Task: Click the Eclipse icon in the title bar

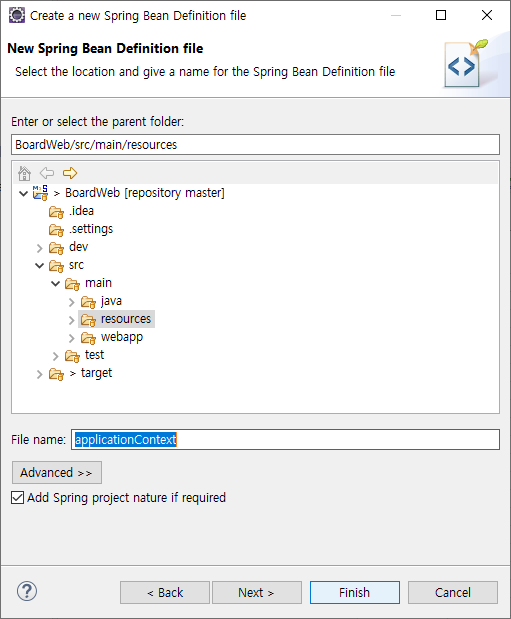Action: click(17, 15)
